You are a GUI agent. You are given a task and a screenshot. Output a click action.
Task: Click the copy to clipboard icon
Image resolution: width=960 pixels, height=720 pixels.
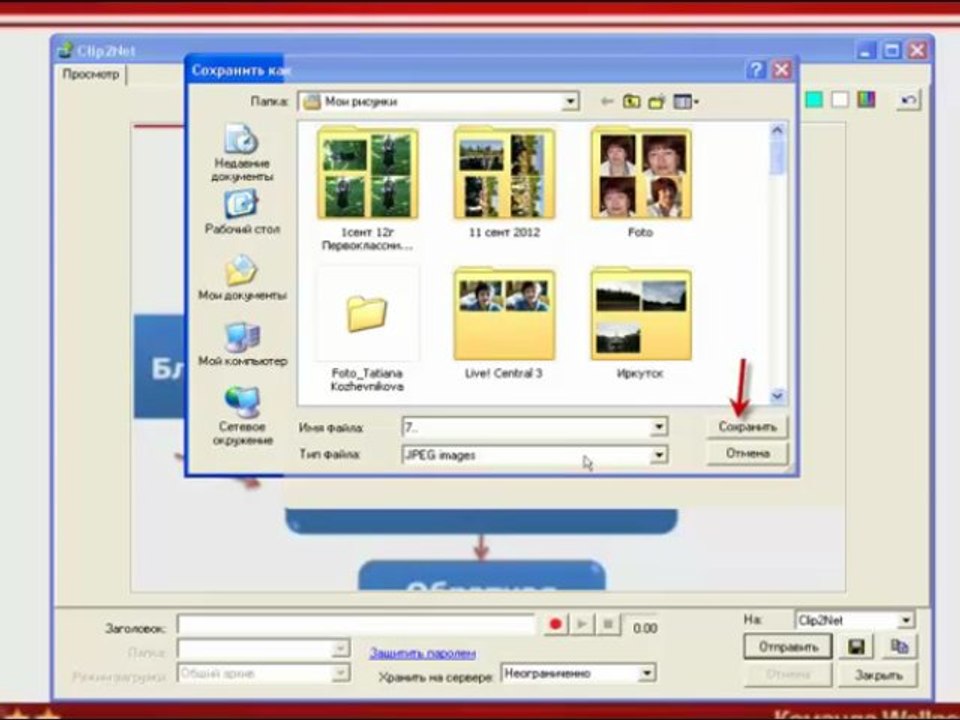(x=899, y=647)
